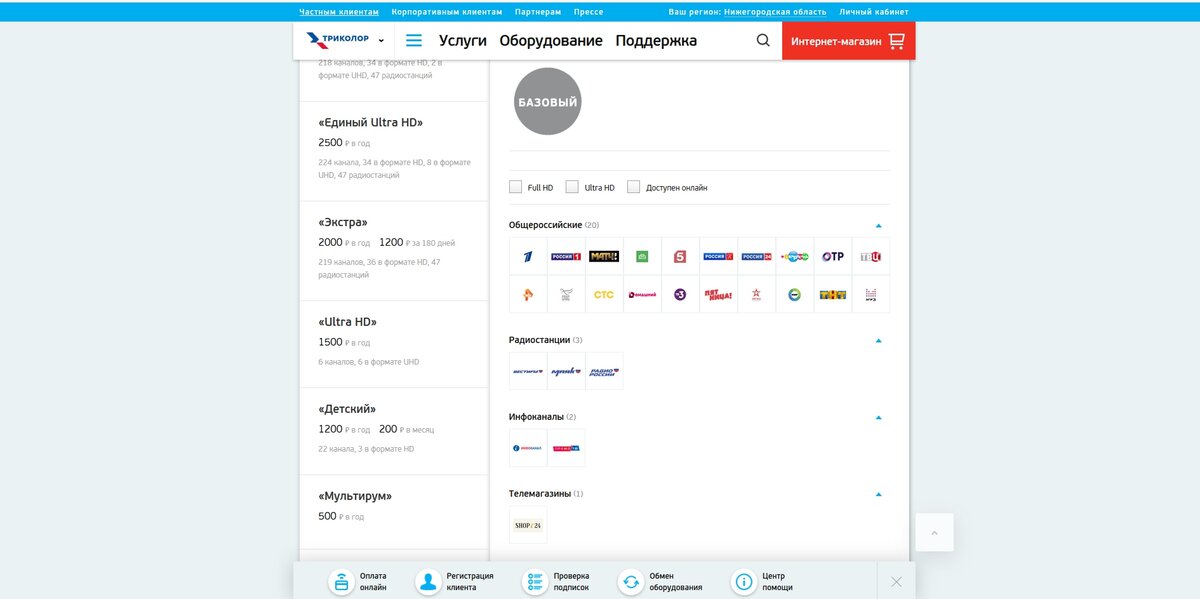
Task: Open Проверка подписок in bottom bar
Action: click(x=557, y=582)
